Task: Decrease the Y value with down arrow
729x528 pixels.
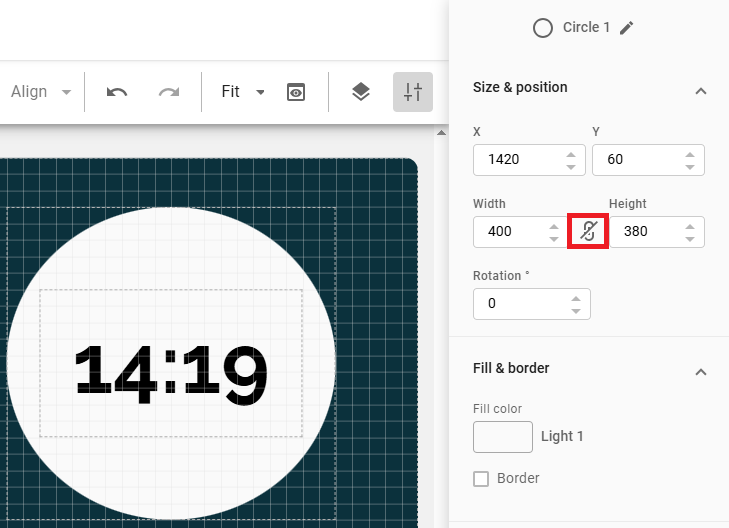Action: 690,166
